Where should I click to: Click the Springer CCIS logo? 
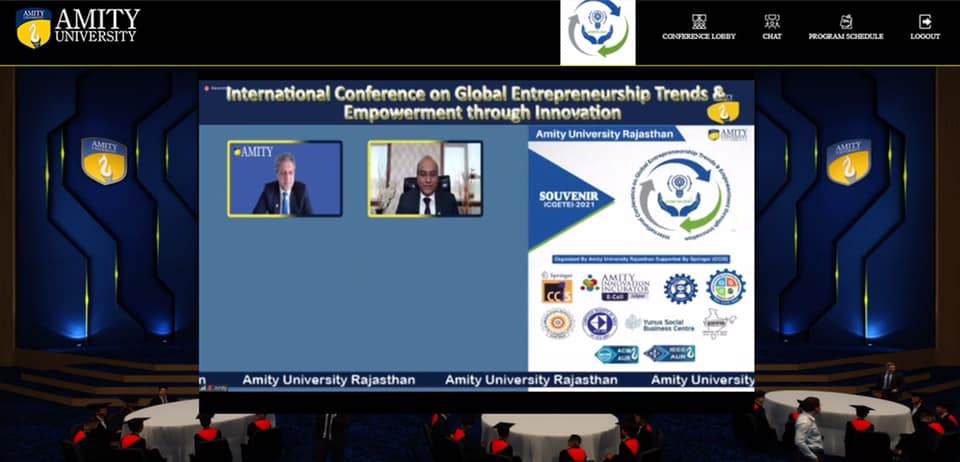point(557,287)
